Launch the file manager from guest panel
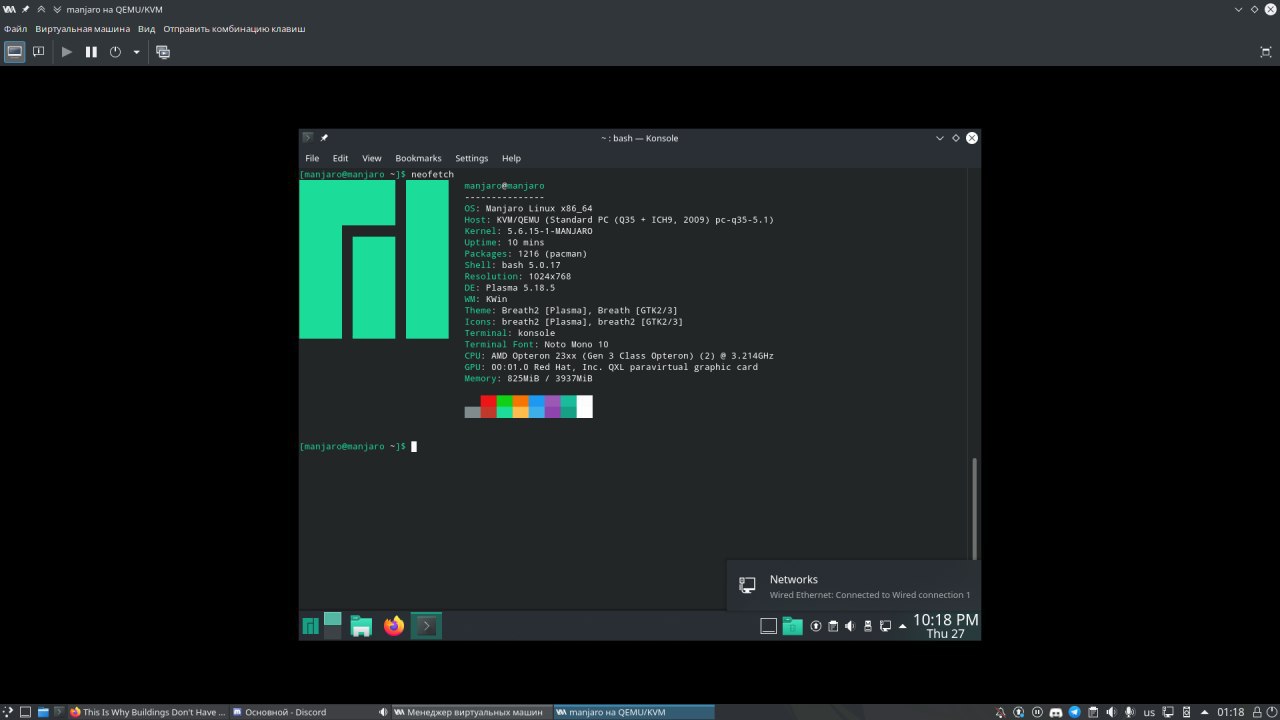Viewport: 1280px width, 720px height. click(x=361, y=627)
